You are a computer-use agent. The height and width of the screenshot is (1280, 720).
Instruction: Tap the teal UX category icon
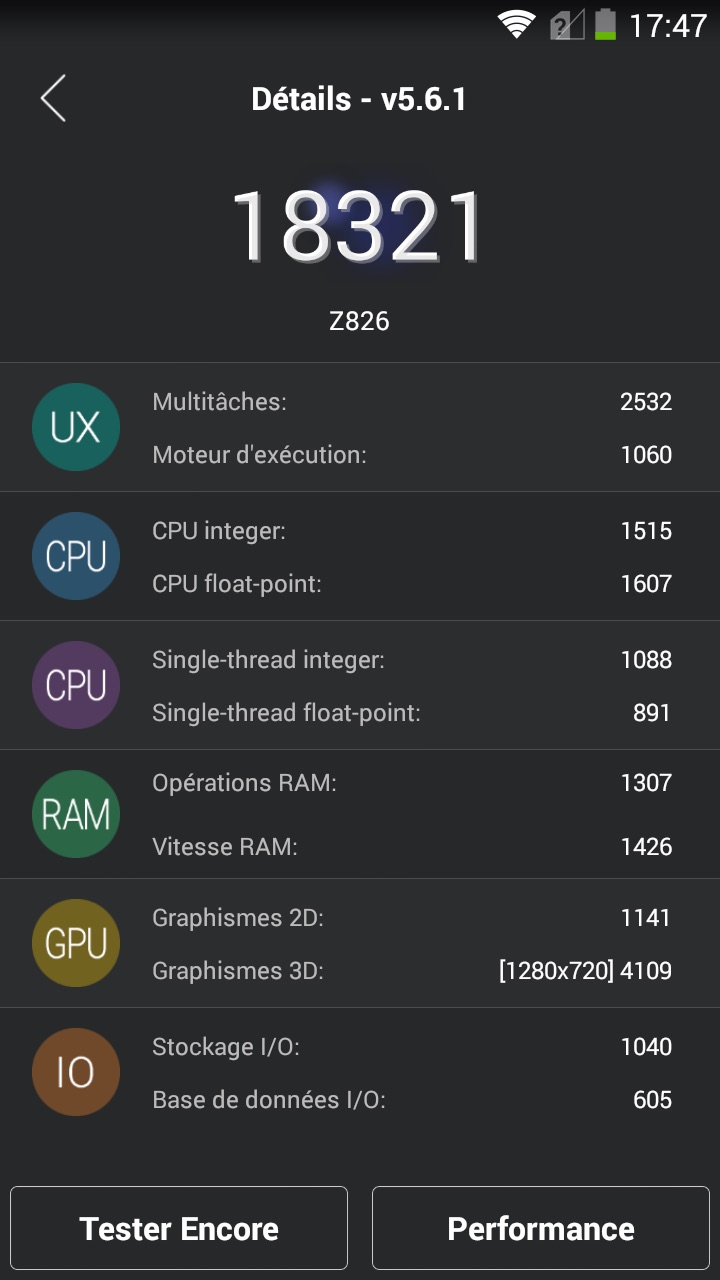(76, 427)
